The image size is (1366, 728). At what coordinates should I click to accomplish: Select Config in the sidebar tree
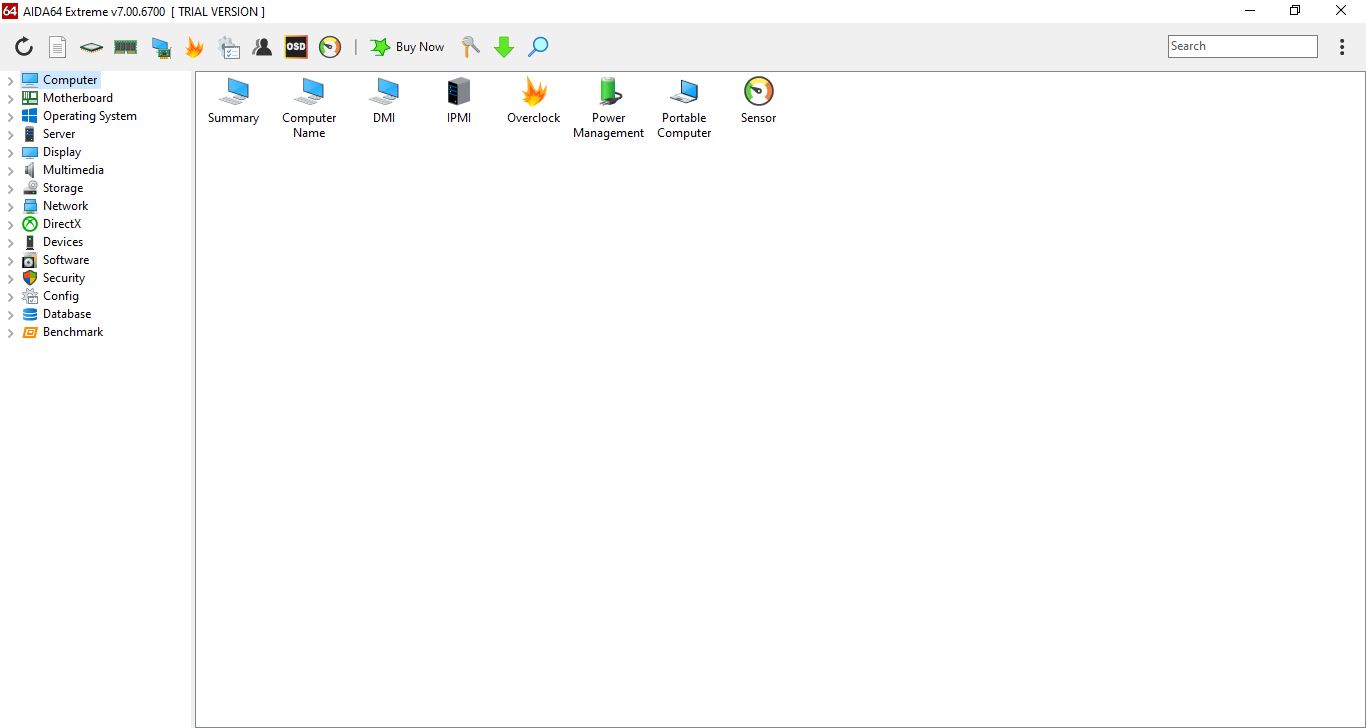point(51,296)
